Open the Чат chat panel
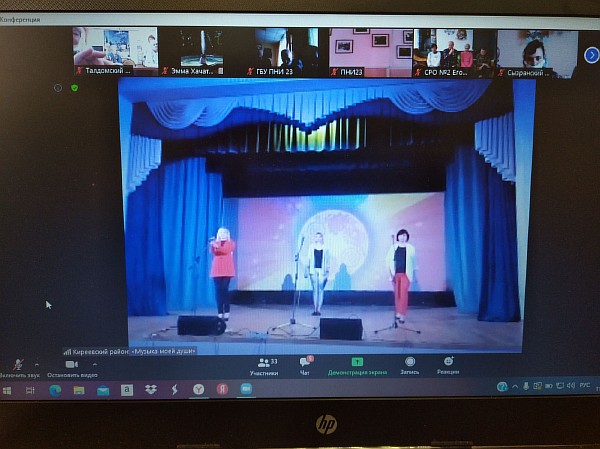600x449 pixels. coord(305,366)
